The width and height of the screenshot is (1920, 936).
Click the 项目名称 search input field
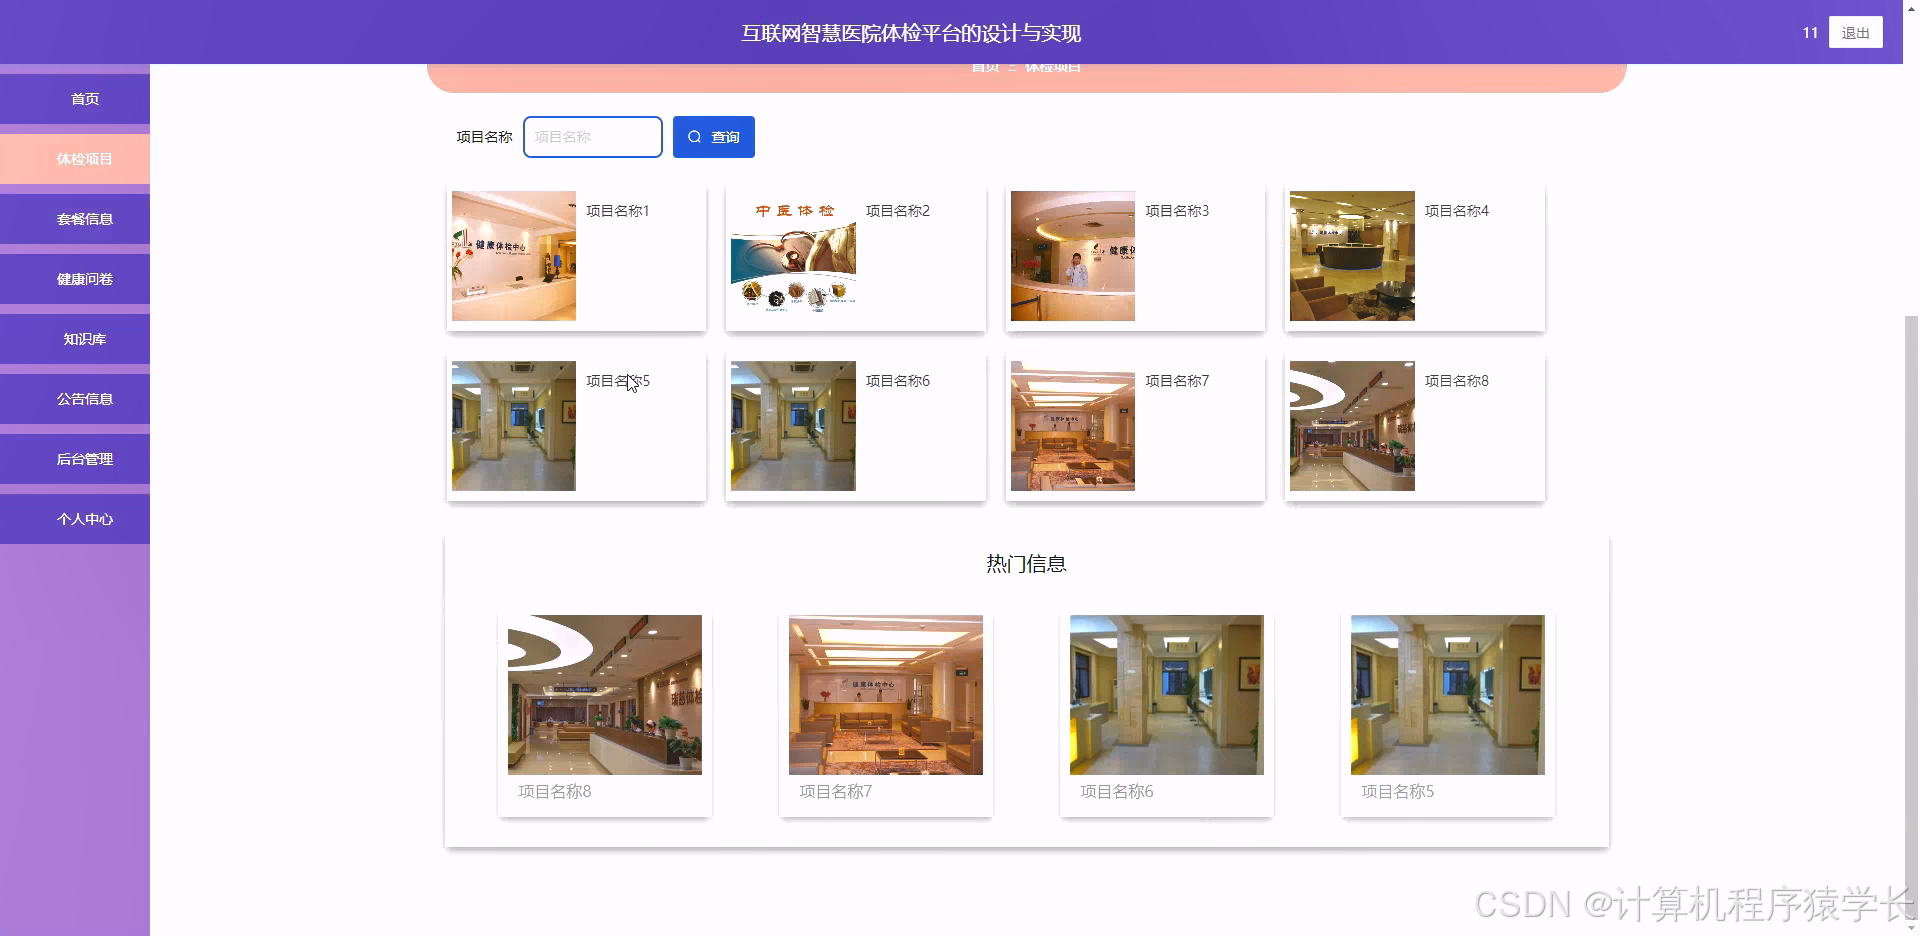click(592, 137)
